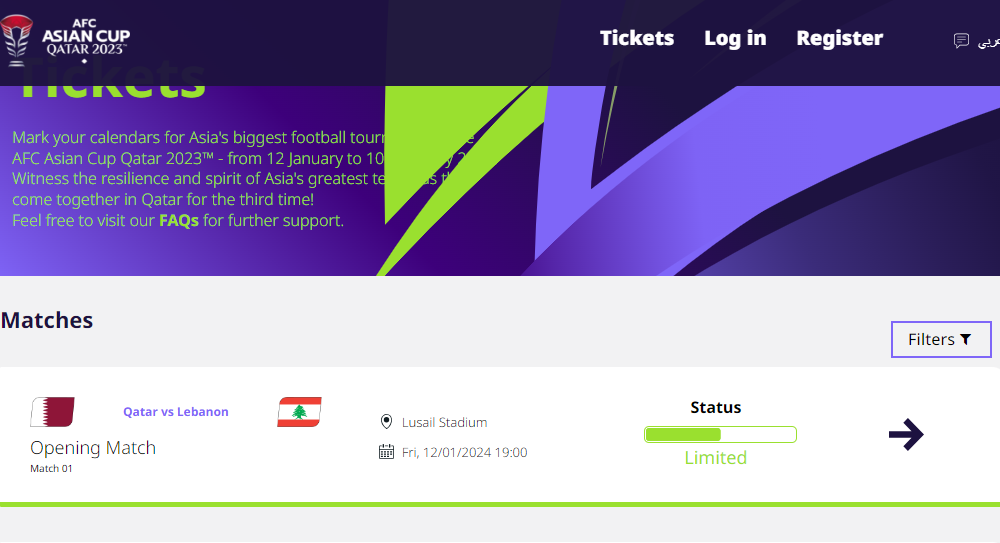Click the Lusail Stadium venue text

pyautogui.click(x=445, y=422)
